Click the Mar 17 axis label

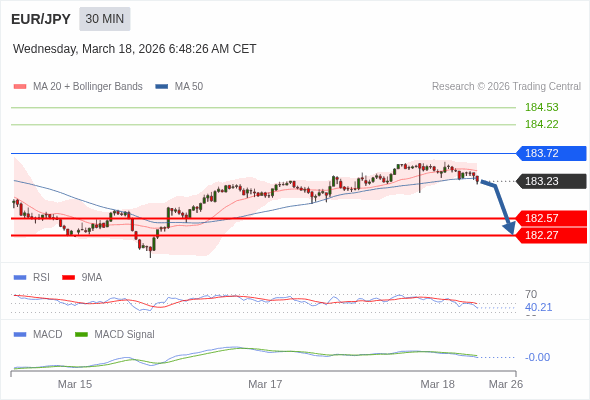265,384
